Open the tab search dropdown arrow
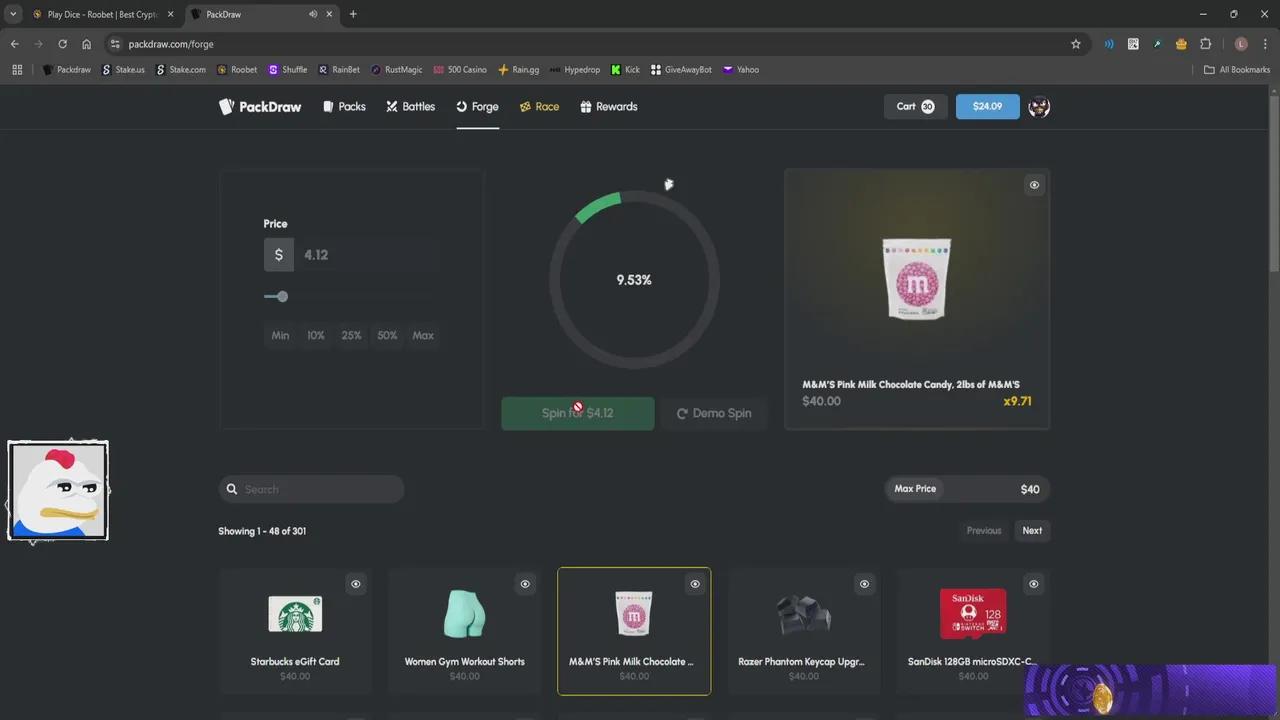This screenshot has width=1280, height=720. tap(13, 14)
